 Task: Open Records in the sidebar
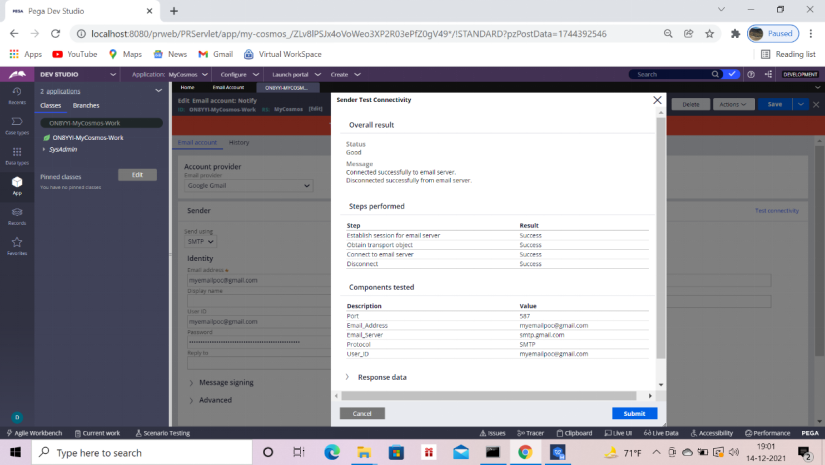click(17, 216)
